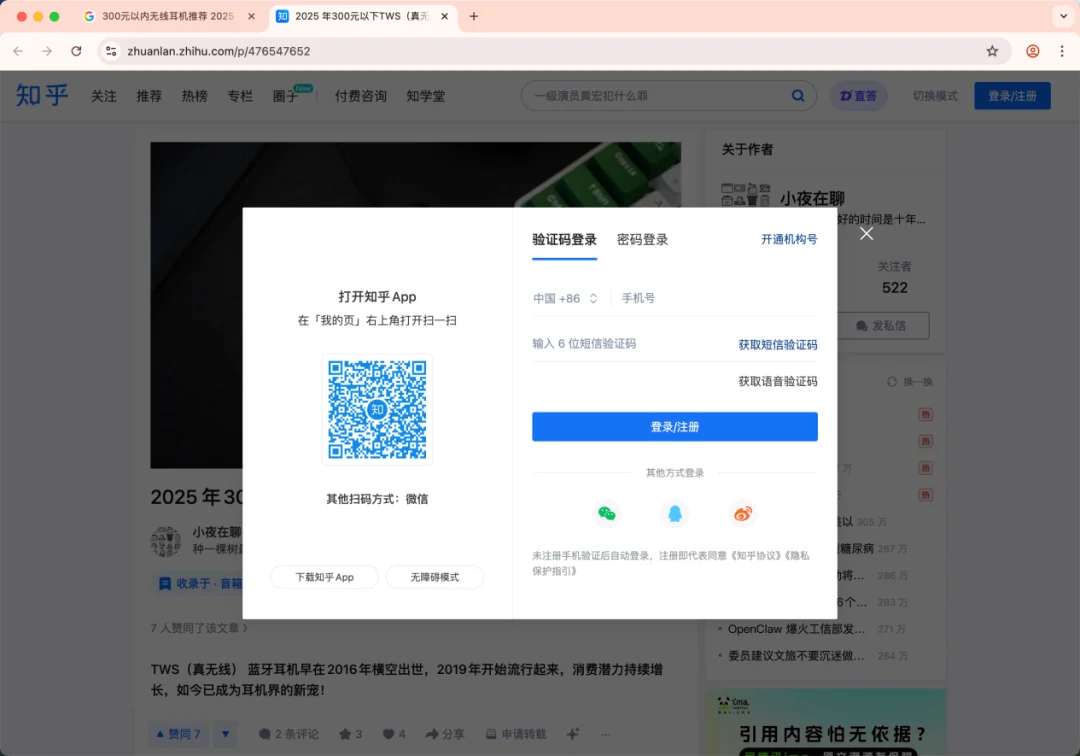1080x756 pixels.
Task: Open the 分享 share icon under the article
Action: click(445, 733)
